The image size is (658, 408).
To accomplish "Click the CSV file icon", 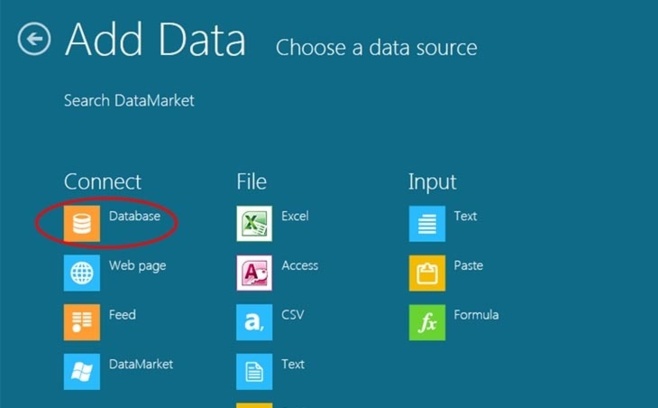I will click(x=254, y=322).
